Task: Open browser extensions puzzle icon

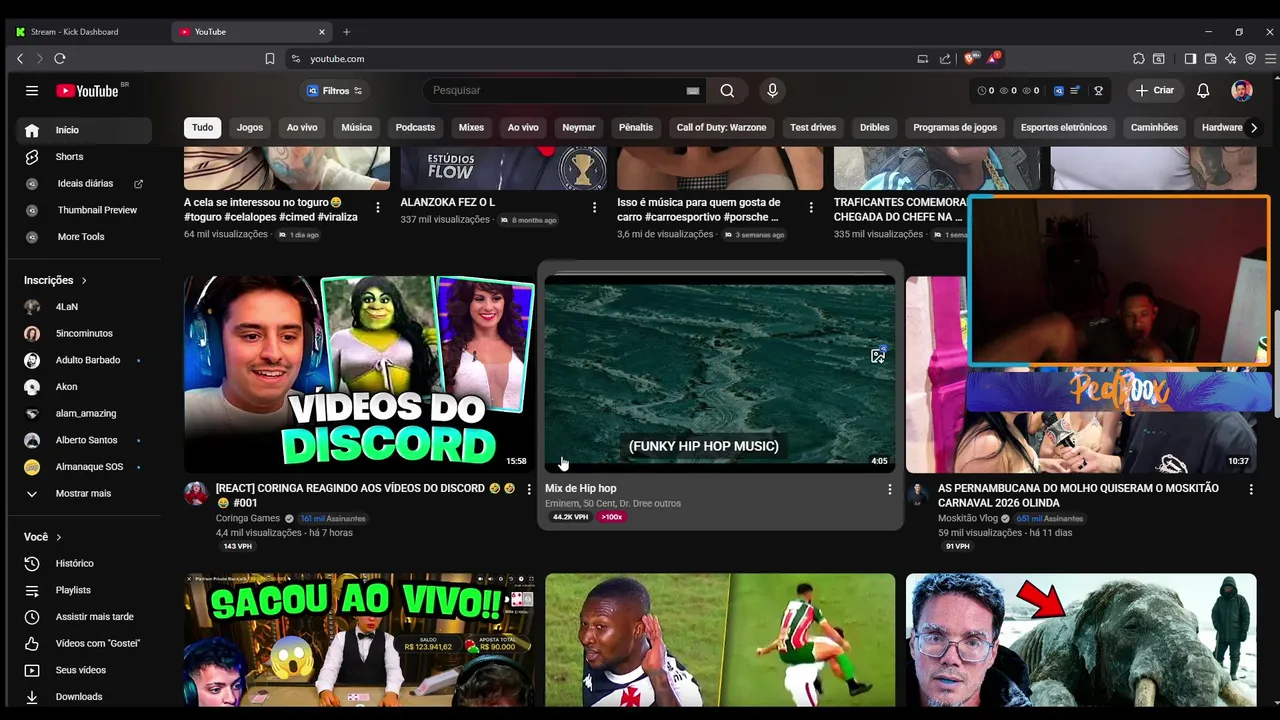Action: pyautogui.click(x=1139, y=59)
